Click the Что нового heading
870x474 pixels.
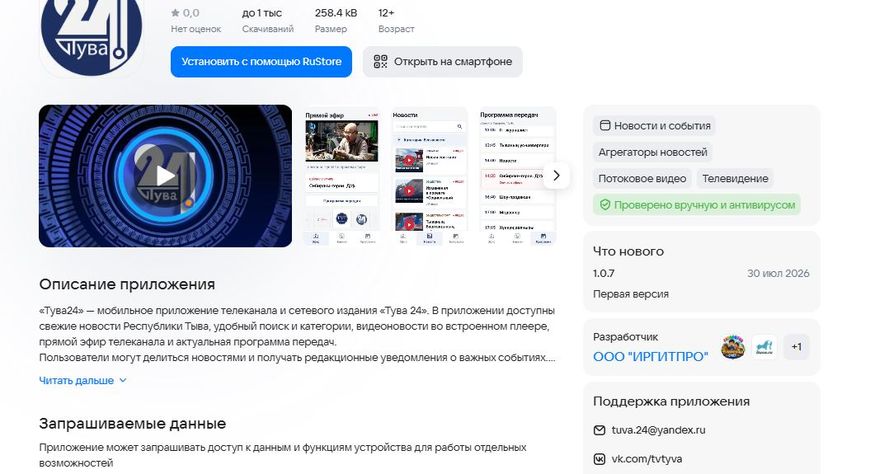pos(628,251)
